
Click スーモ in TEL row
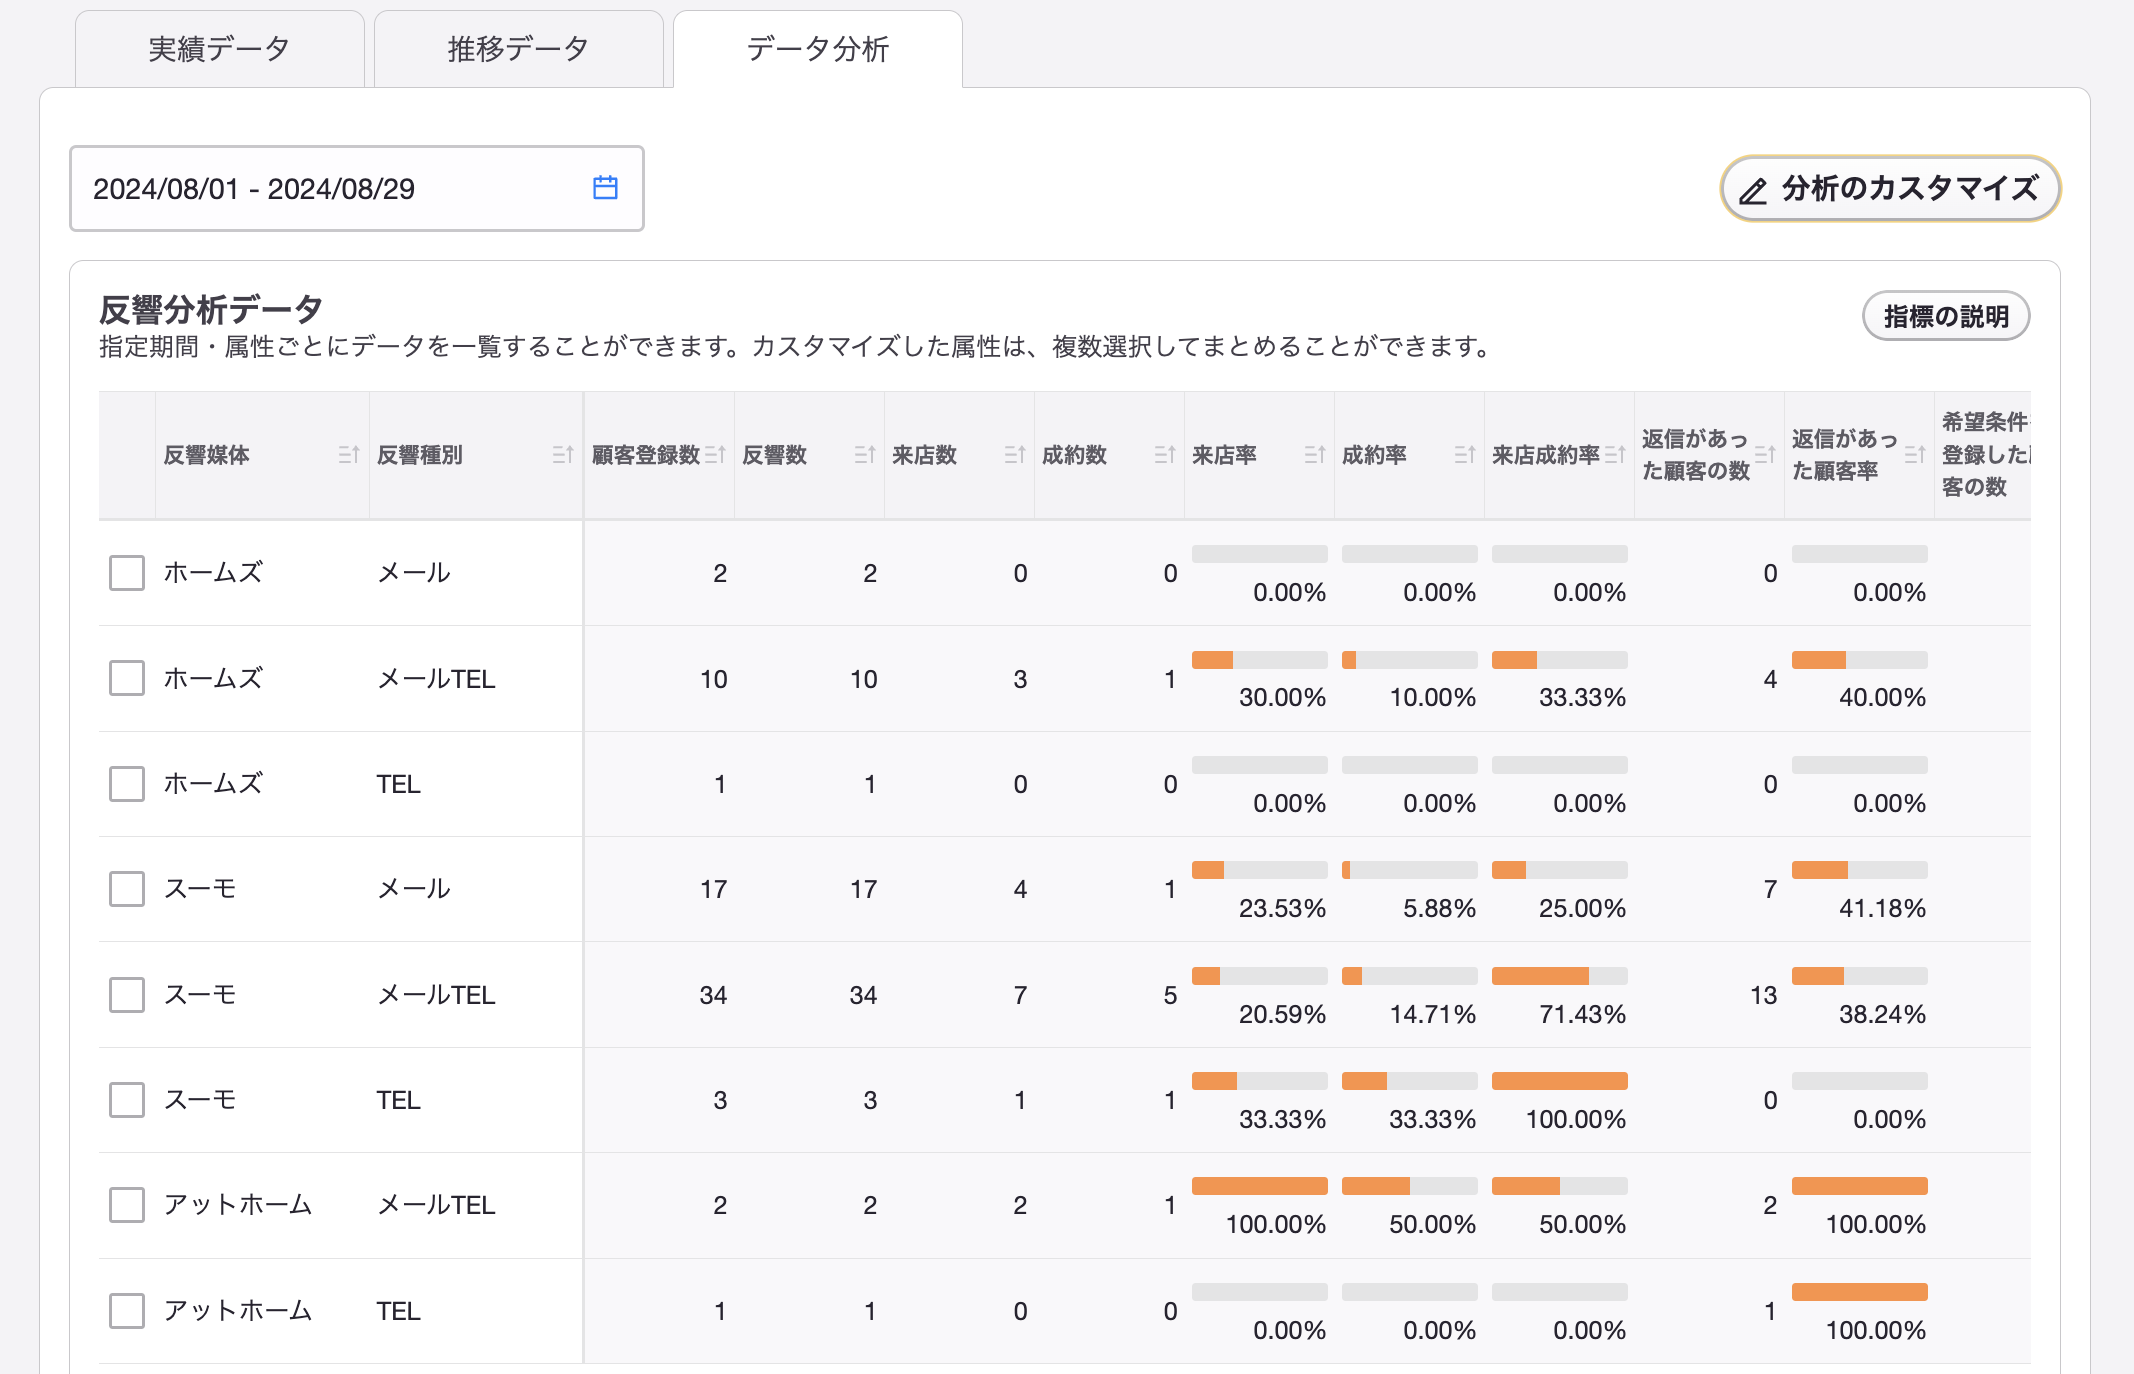pos(200,1100)
